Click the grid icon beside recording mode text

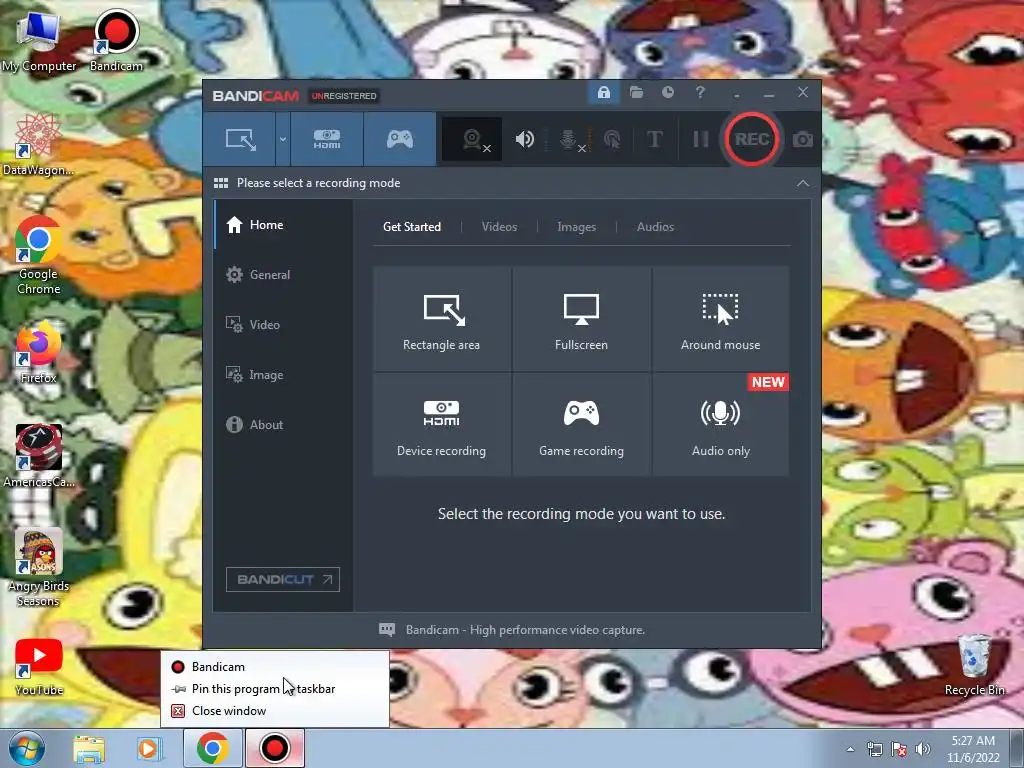click(221, 183)
